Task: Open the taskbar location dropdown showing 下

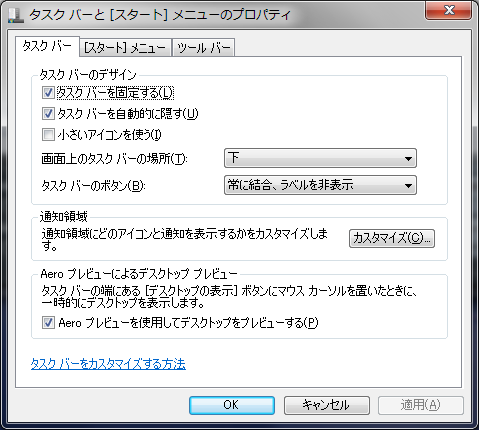Action: tap(320, 158)
